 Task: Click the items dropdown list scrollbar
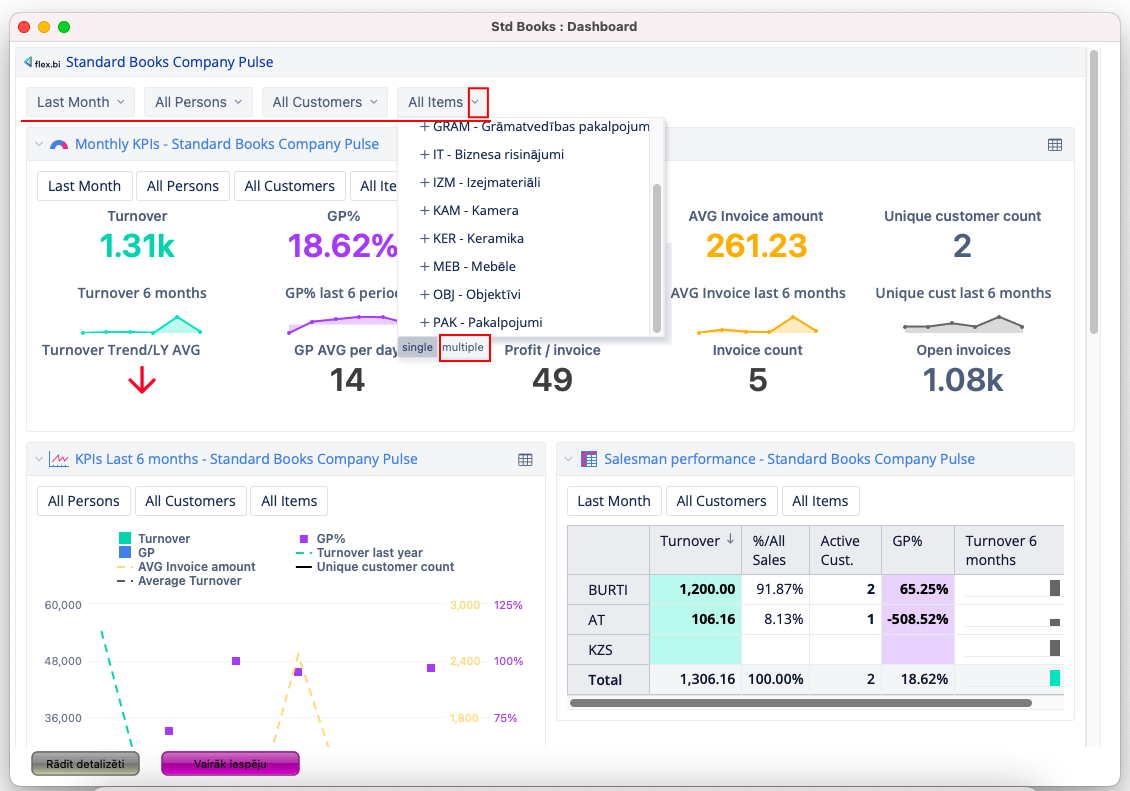[656, 257]
